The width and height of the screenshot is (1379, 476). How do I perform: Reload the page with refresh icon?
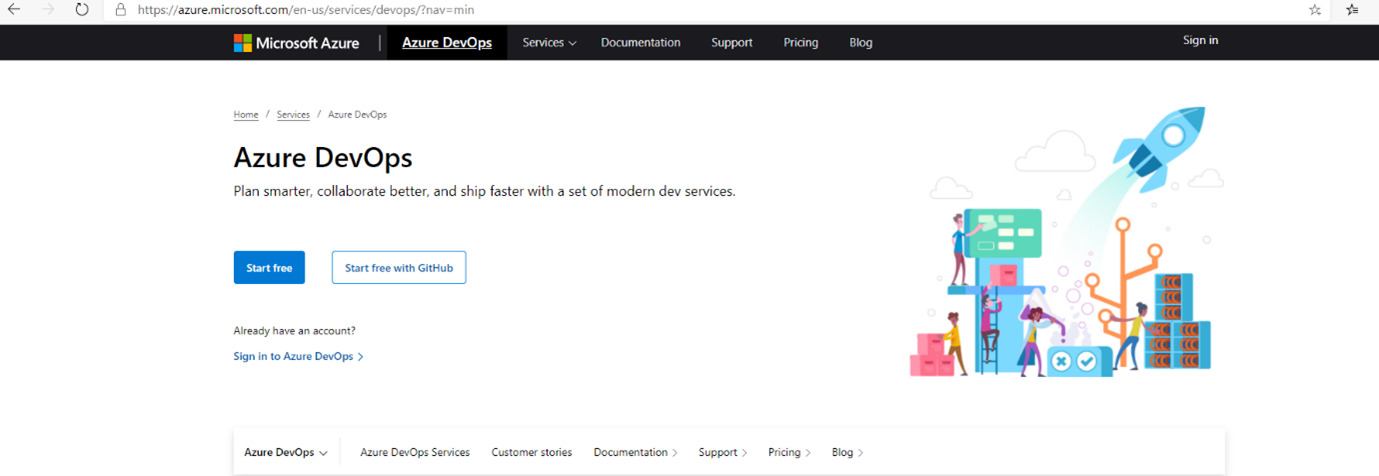click(82, 10)
